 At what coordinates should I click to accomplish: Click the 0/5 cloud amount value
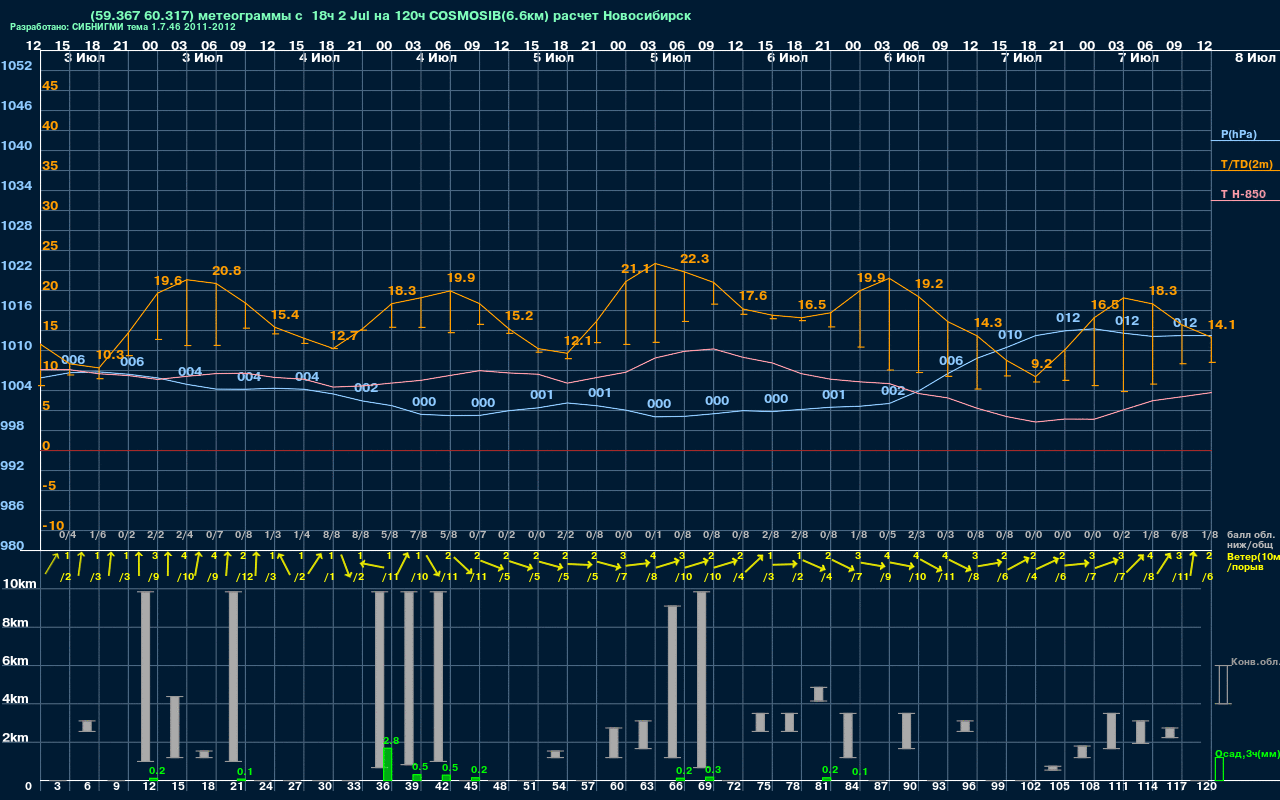coord(887,535)
